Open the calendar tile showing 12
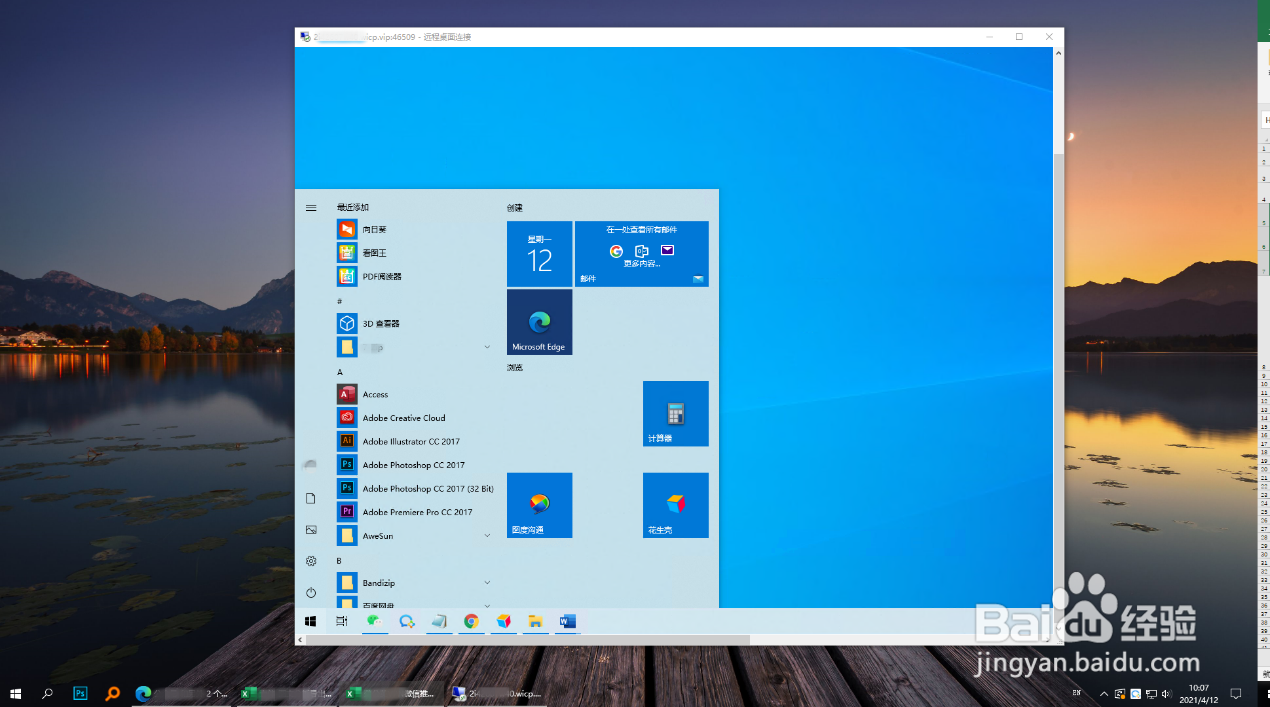 [x=540, y=254]
